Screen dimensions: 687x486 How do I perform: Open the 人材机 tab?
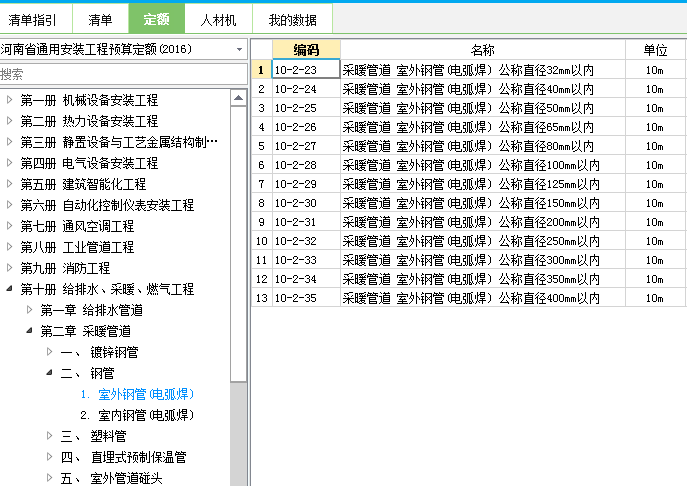(218, 20)
